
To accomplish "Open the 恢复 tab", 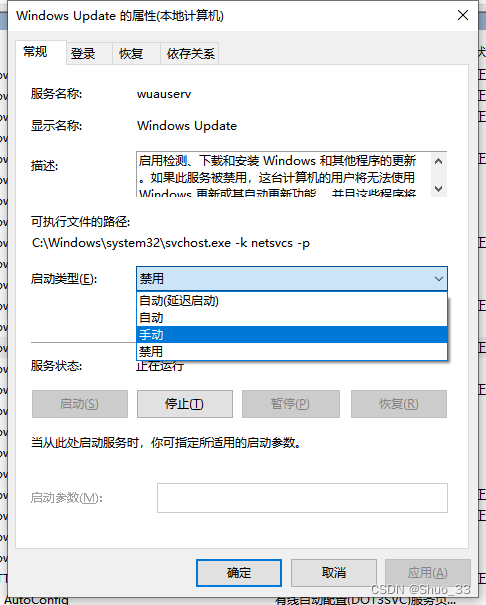I will click(136, 53).
